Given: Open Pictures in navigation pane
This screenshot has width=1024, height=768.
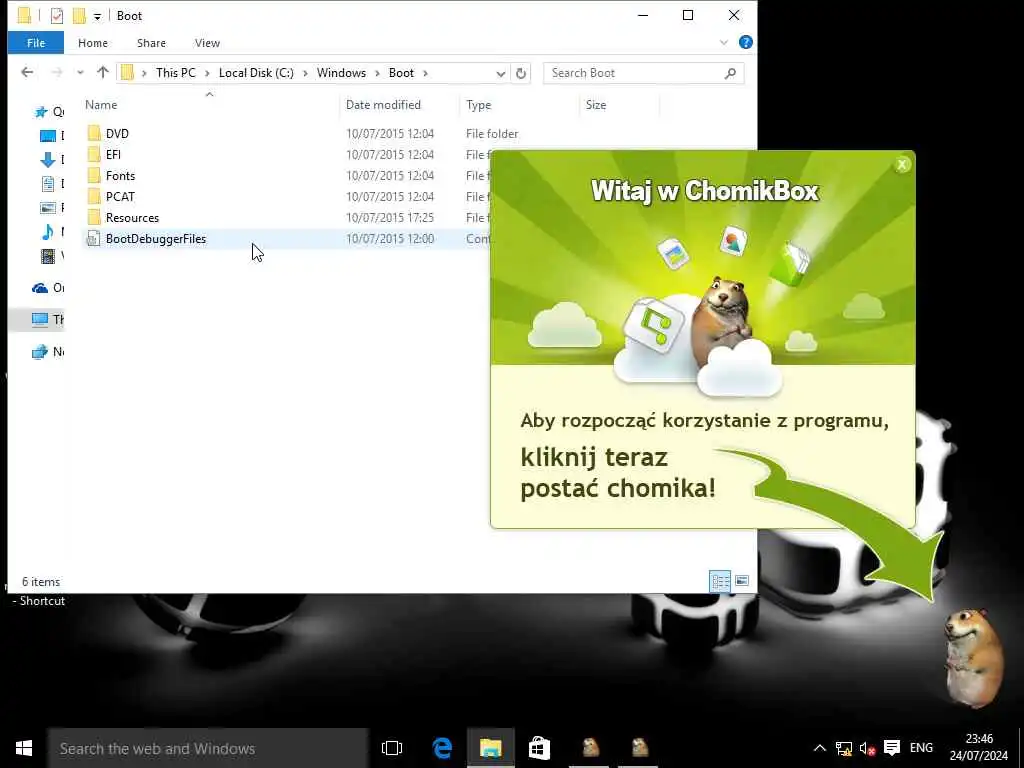Looking at the screenshot, I should (52, 208).
